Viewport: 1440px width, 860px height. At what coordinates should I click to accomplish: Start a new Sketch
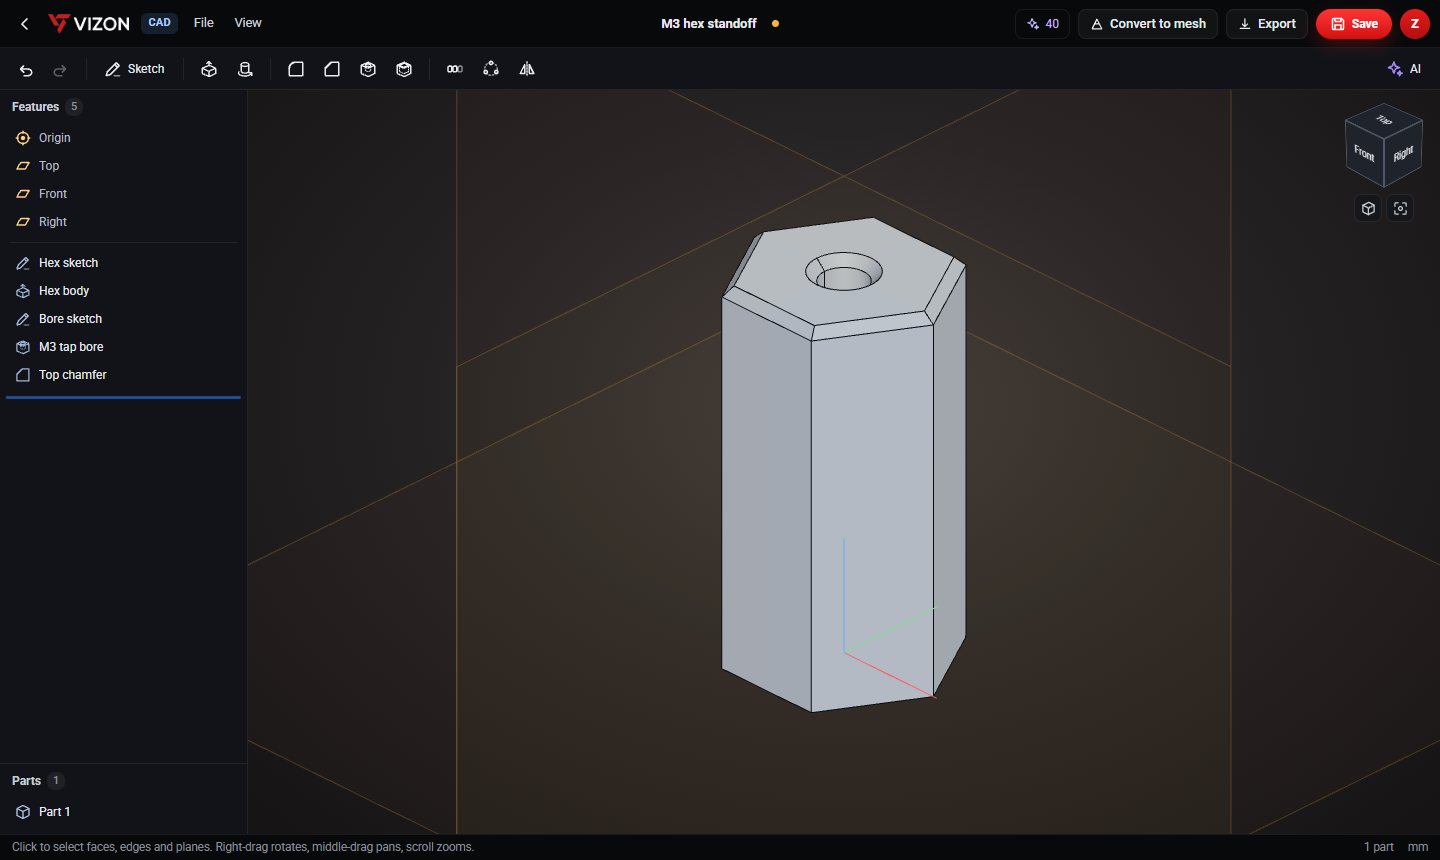[135, 69]
